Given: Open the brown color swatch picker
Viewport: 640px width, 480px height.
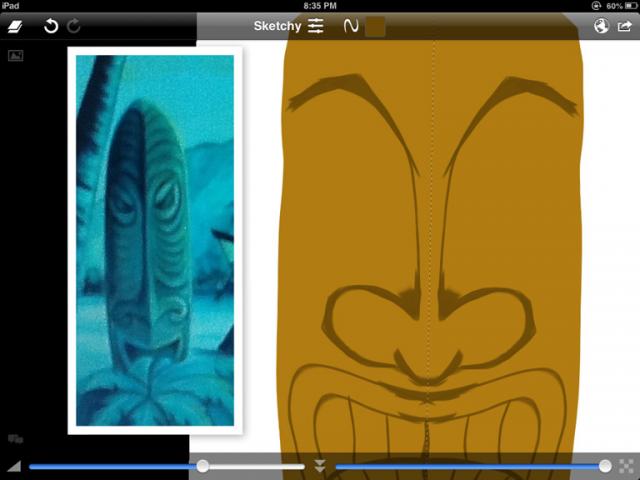Looking at the screenshot, I should tap(375, 27).
